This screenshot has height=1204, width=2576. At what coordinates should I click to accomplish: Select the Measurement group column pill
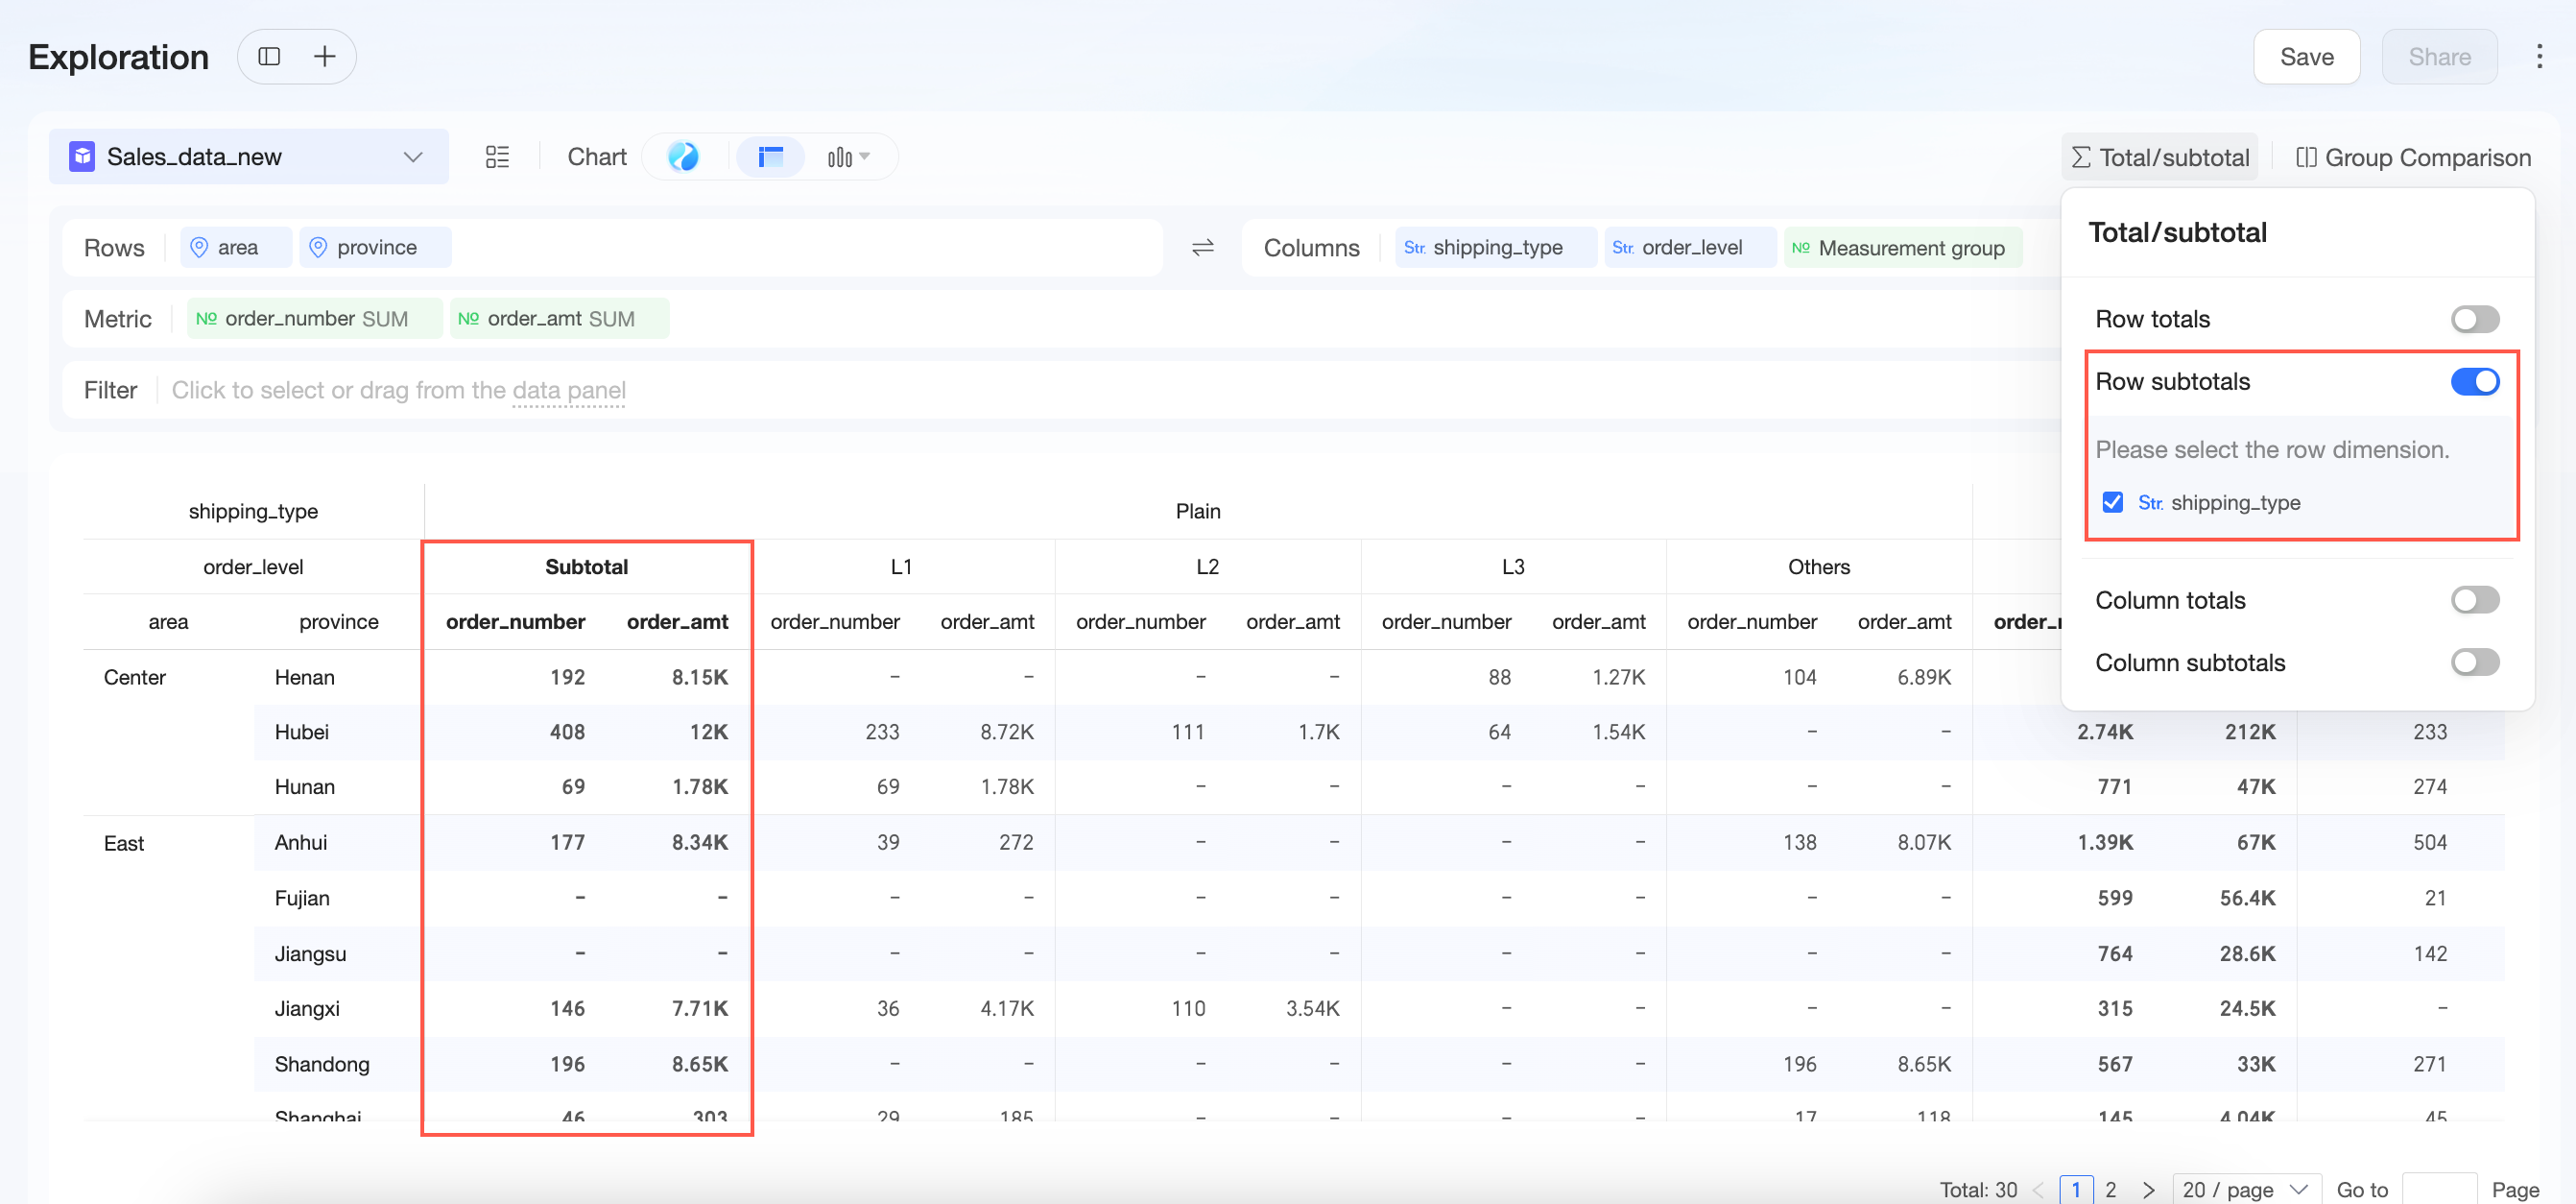click(x=1903, y=248)
